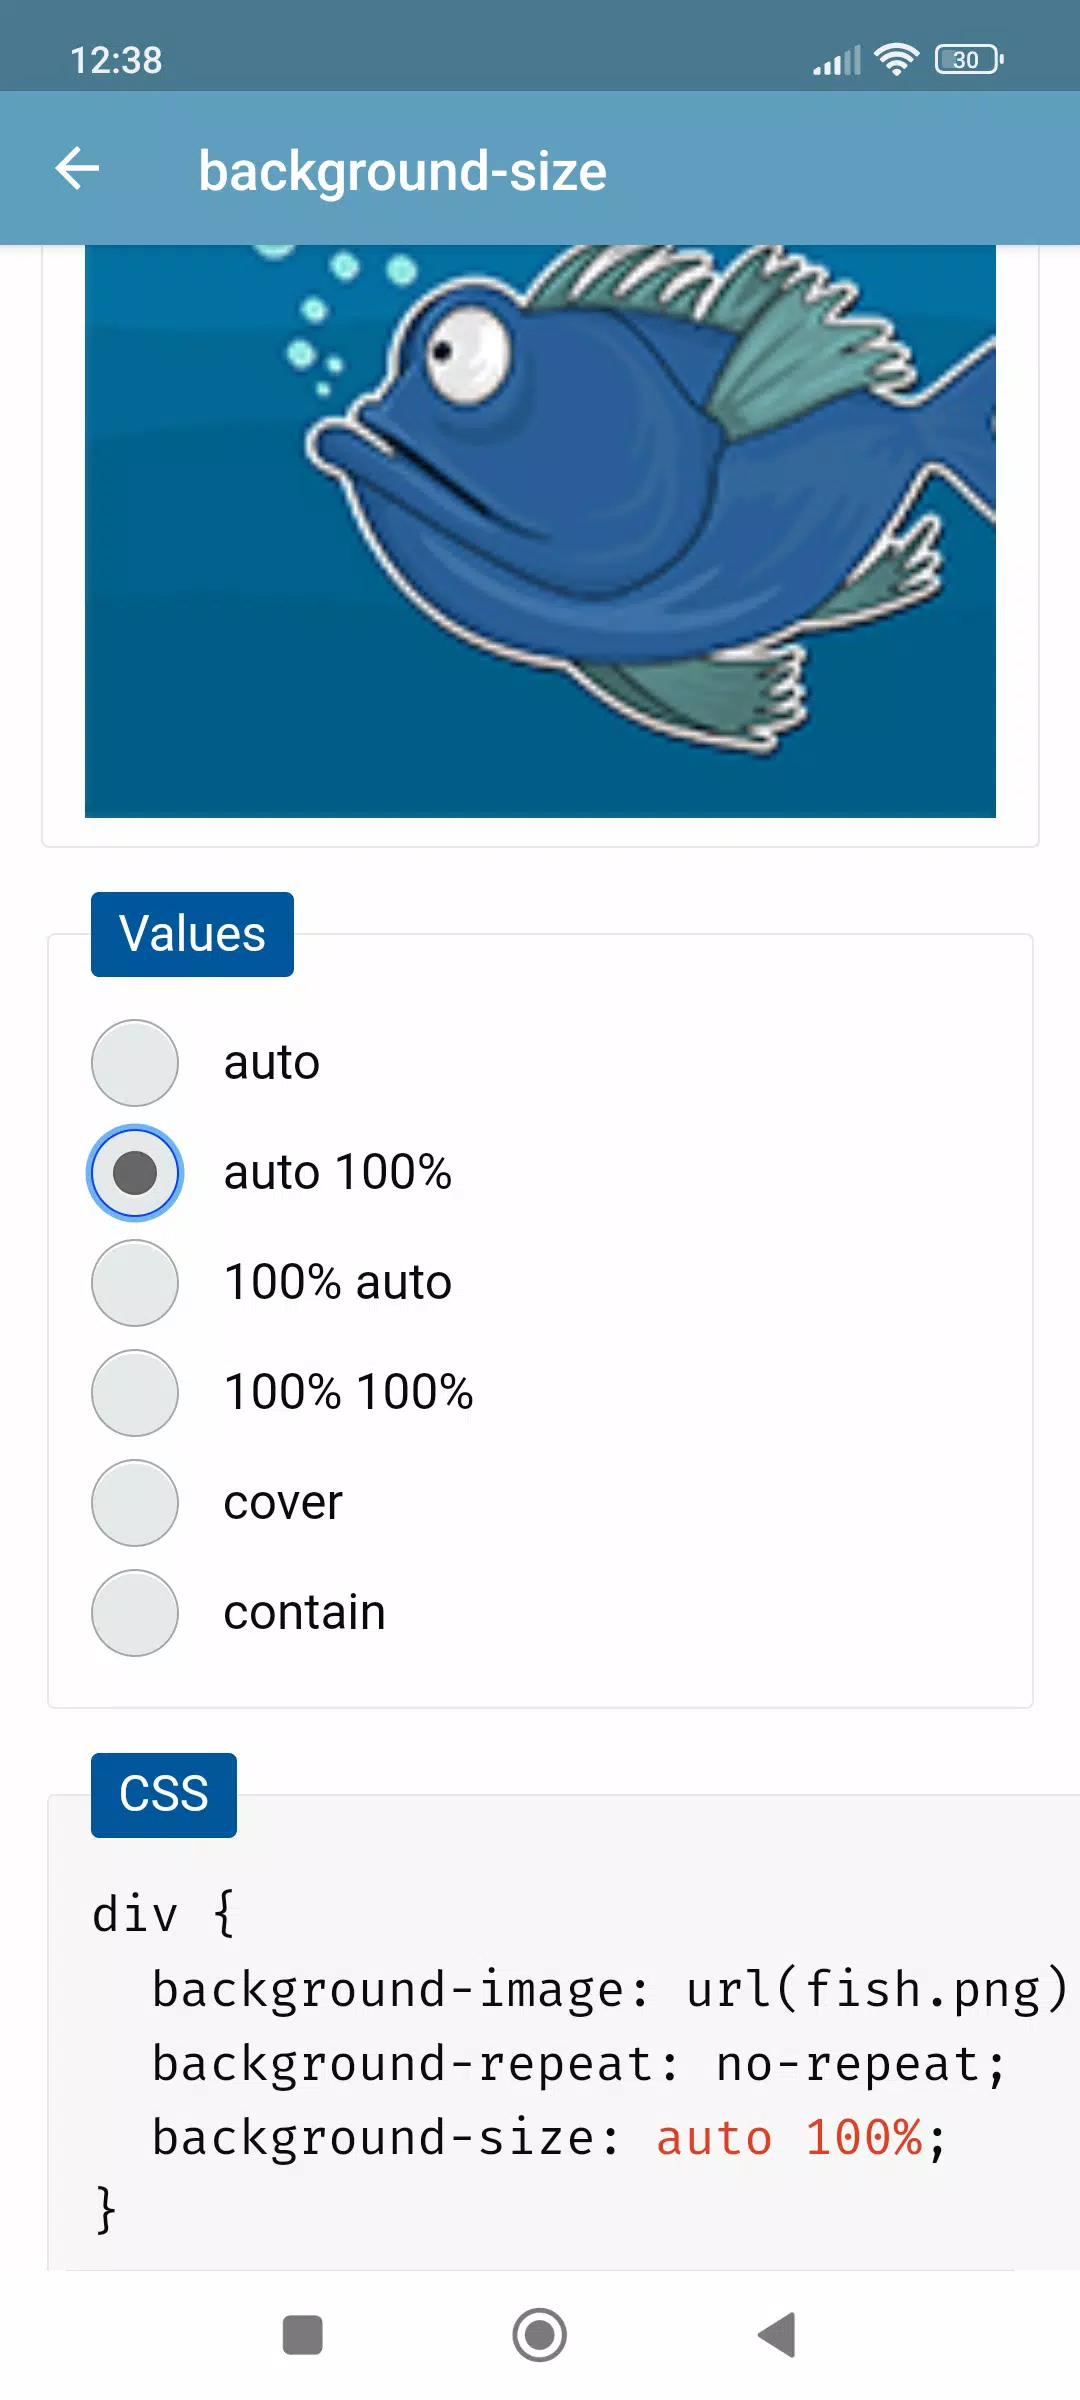
Task: Click the background-repeat code line
Action: [x=578, y=2064]
